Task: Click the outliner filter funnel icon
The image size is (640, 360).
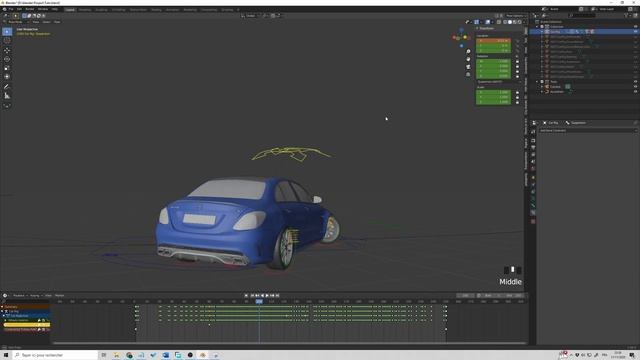Action: [626, 16]
